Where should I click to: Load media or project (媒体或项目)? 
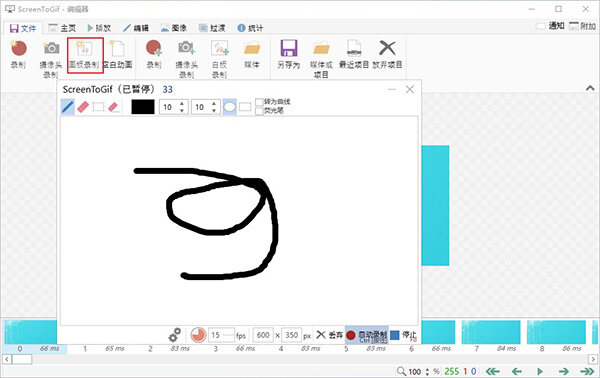click(321, 59)
